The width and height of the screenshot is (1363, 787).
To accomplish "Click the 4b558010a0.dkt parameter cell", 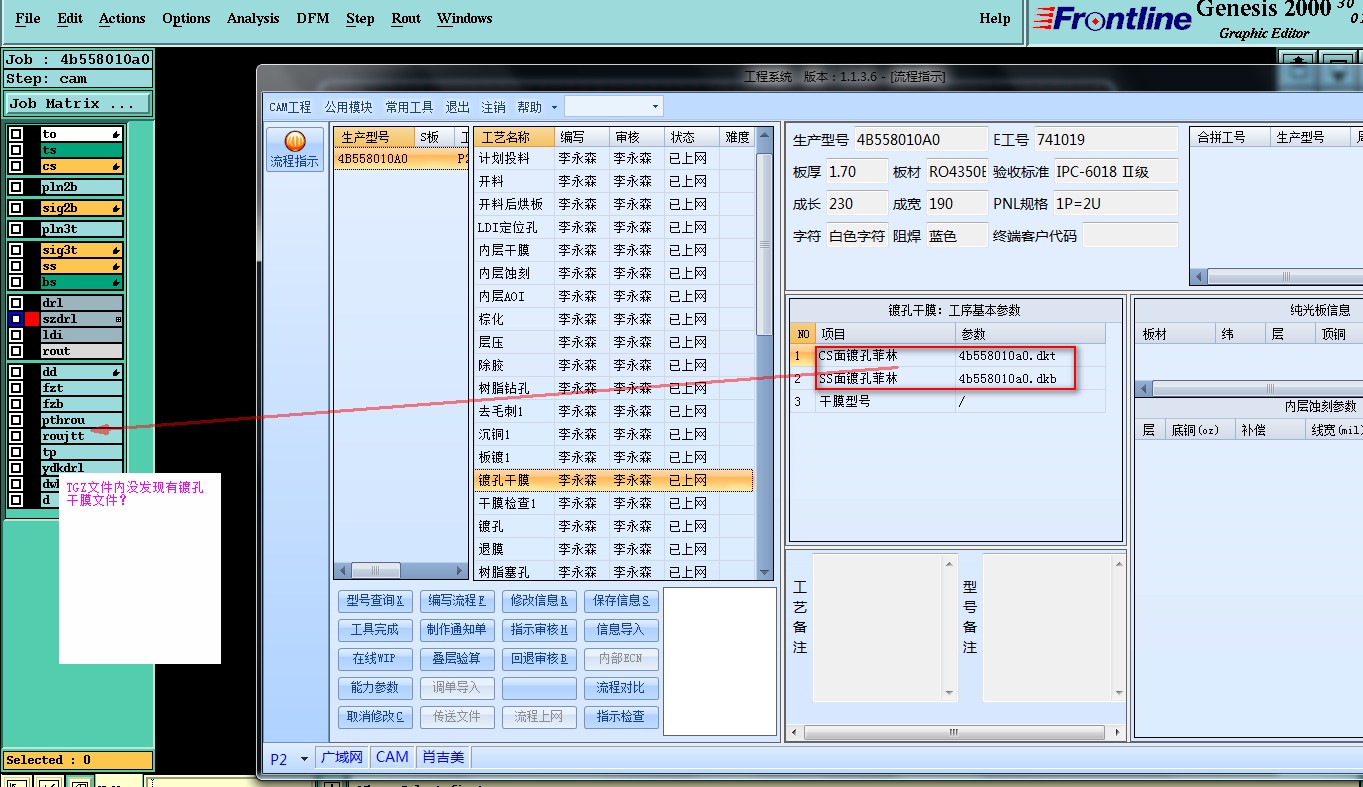I will click(1030, 355).
